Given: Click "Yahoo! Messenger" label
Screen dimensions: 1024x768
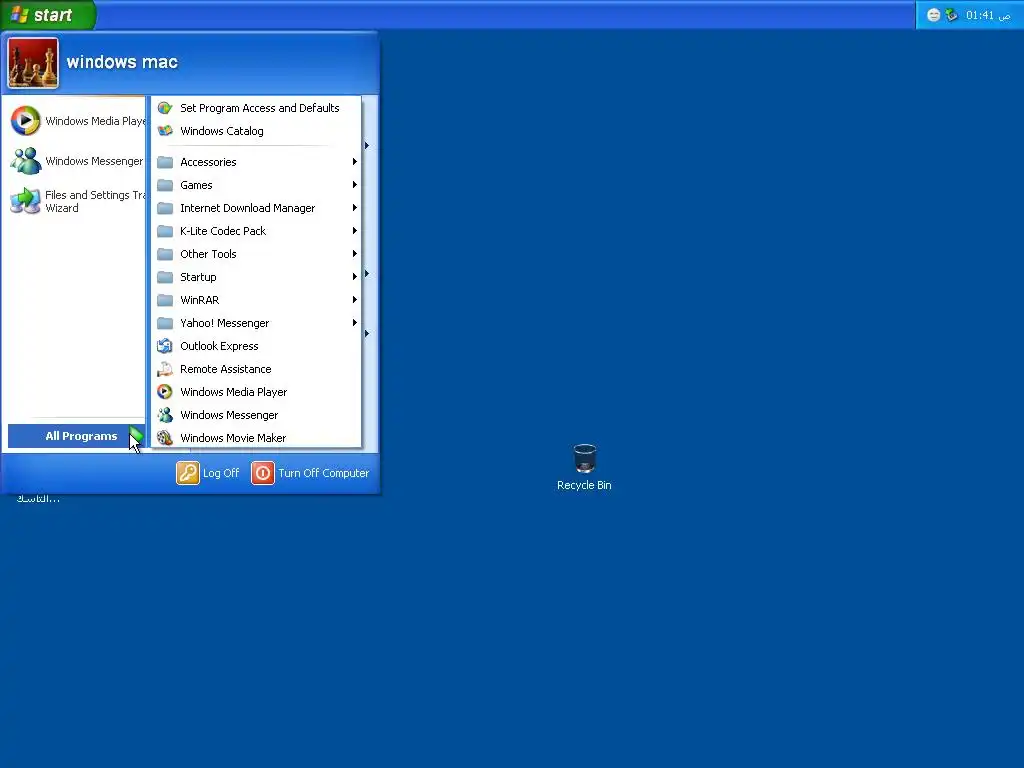Looking at the screenshot, I should [225, 323].
